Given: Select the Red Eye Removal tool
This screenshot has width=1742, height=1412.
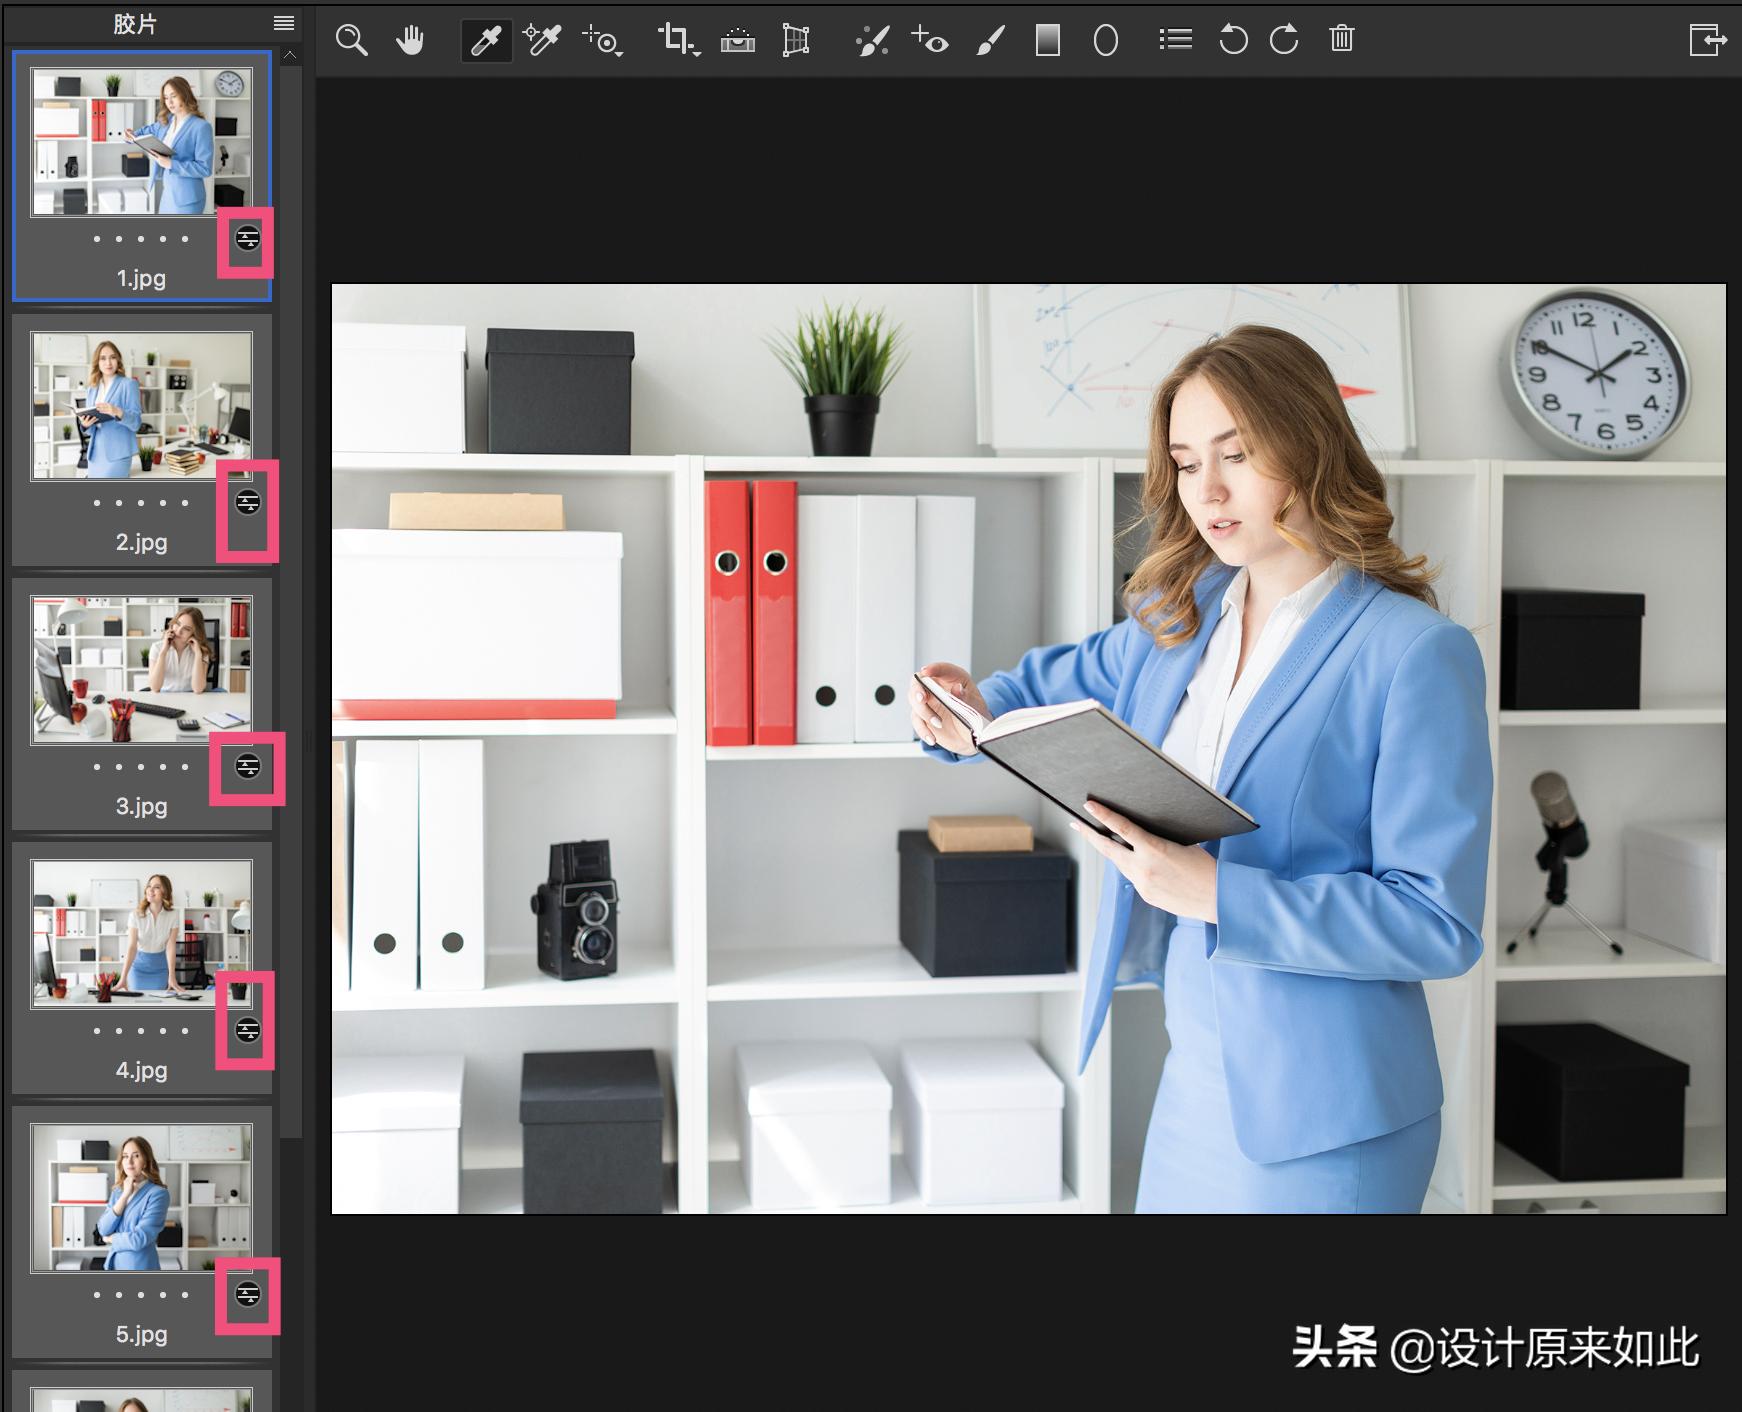Looking at the screenshot, I should 929,40.
